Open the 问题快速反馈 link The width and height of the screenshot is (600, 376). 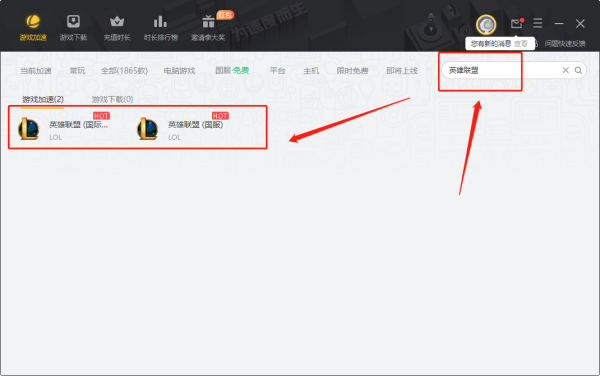click(x=565, y=44)
